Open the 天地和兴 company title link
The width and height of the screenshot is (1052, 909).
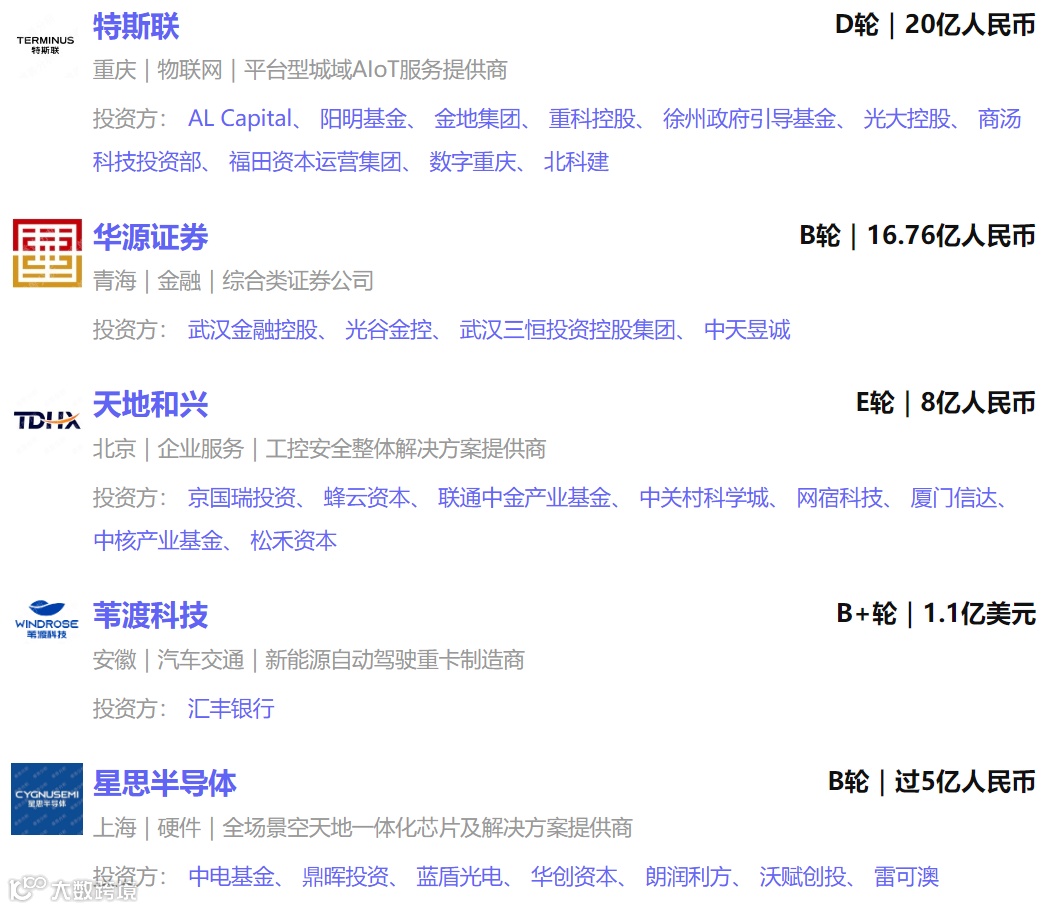point(150,405)
